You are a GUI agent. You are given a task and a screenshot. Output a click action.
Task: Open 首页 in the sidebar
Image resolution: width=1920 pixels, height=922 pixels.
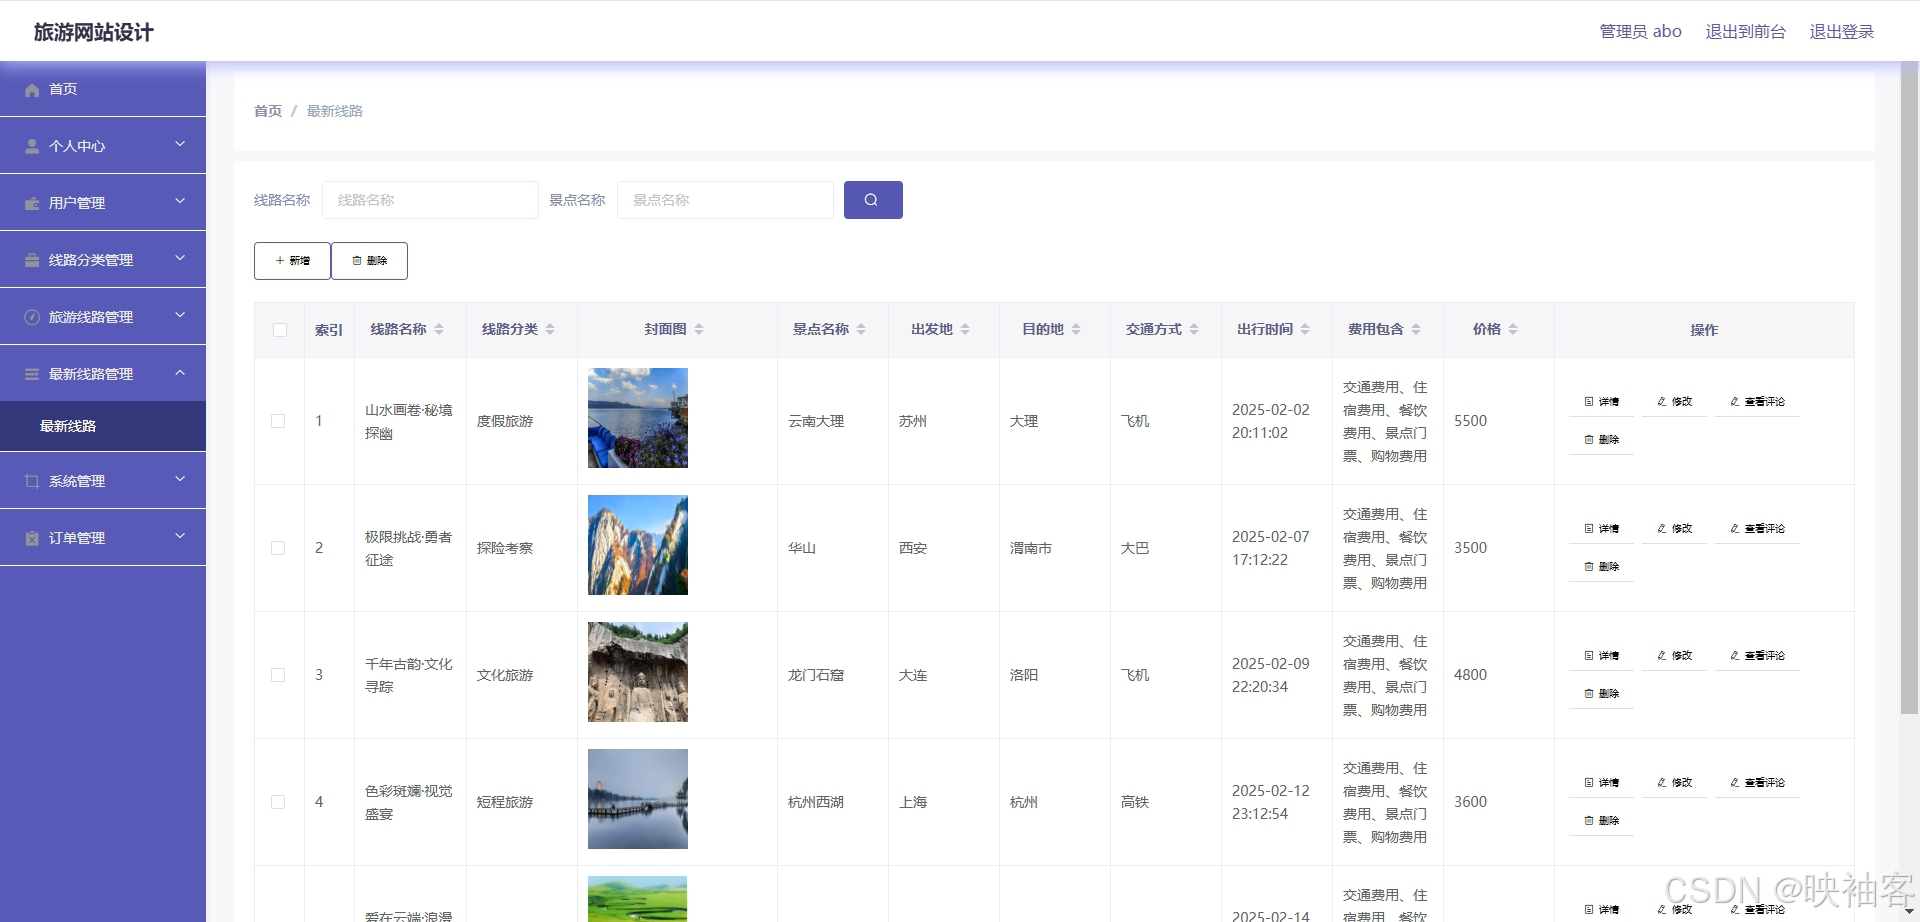click(103, 89)
